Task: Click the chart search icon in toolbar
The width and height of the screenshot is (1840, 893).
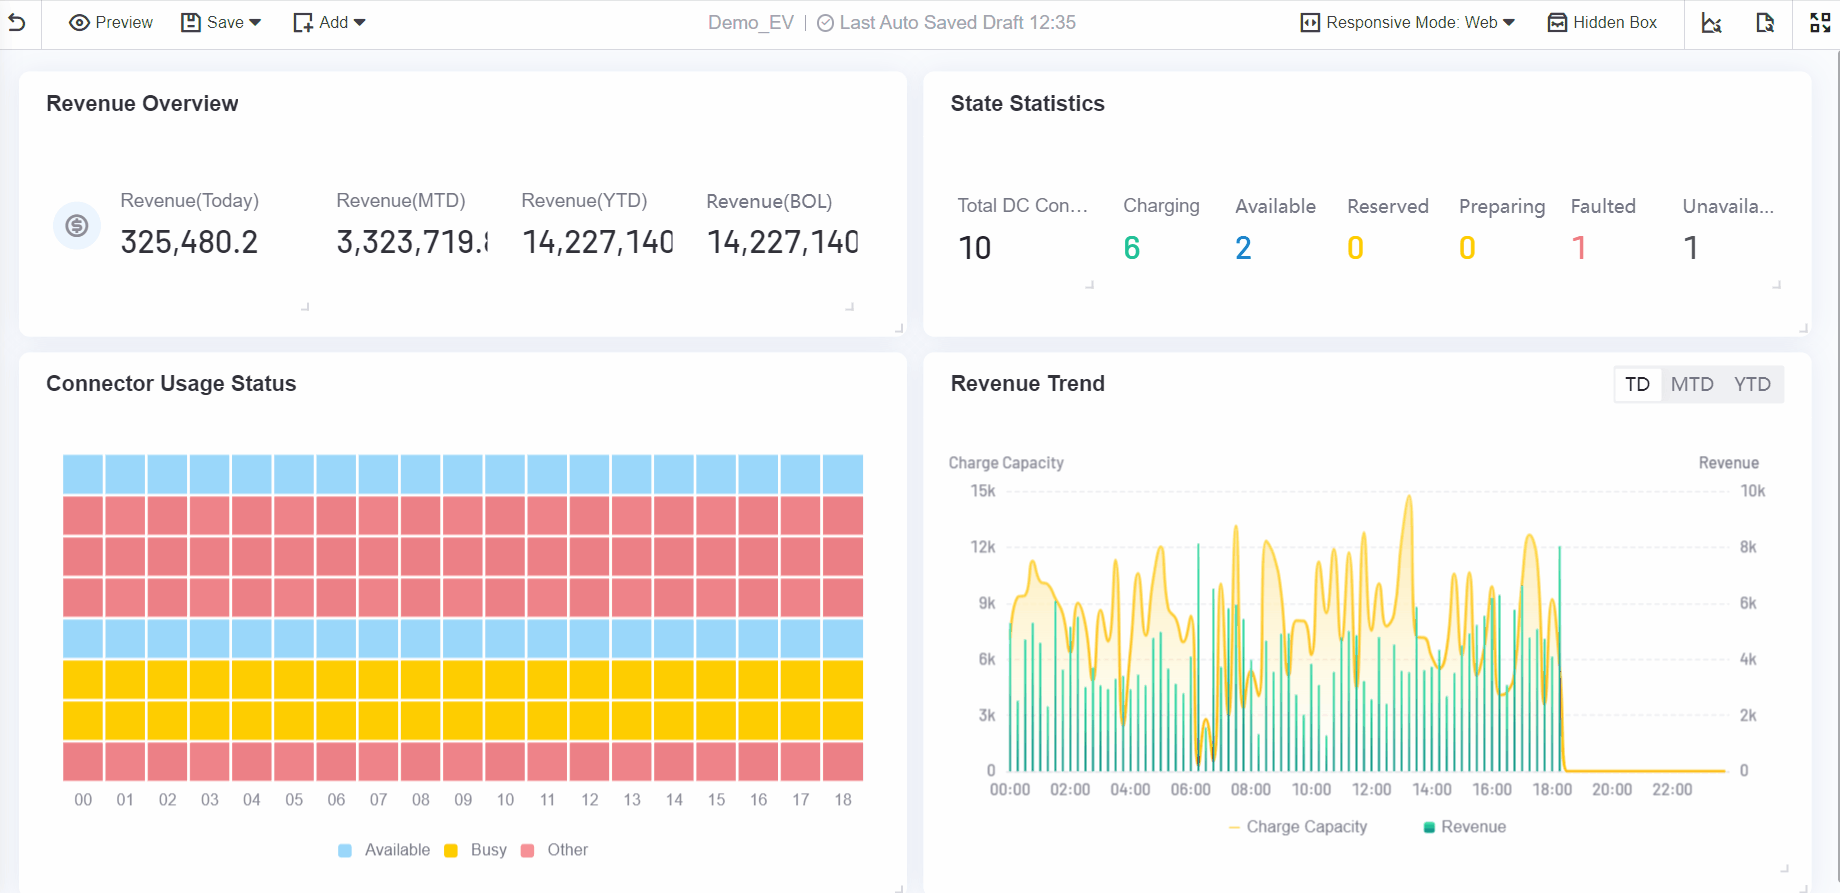Action: (1711, 23)
